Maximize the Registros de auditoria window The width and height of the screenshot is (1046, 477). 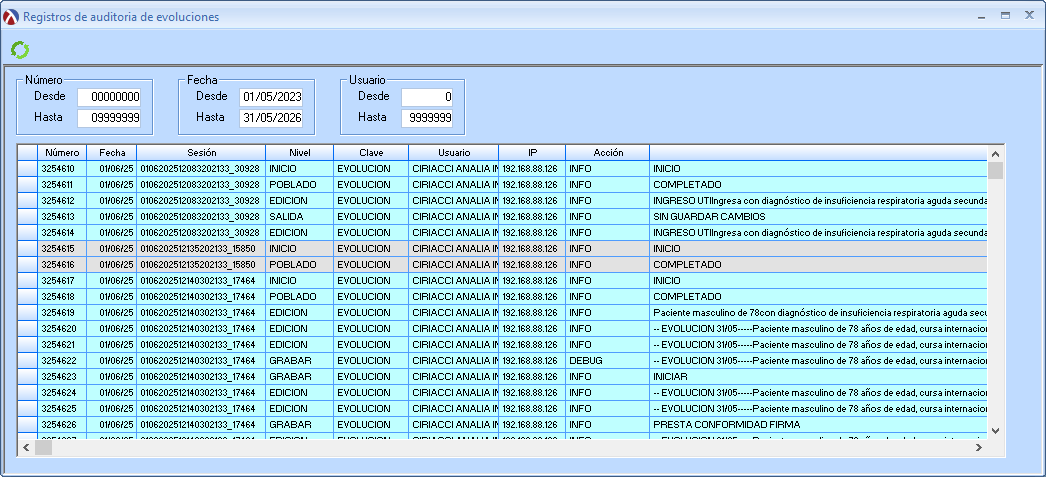(1005, 16)
